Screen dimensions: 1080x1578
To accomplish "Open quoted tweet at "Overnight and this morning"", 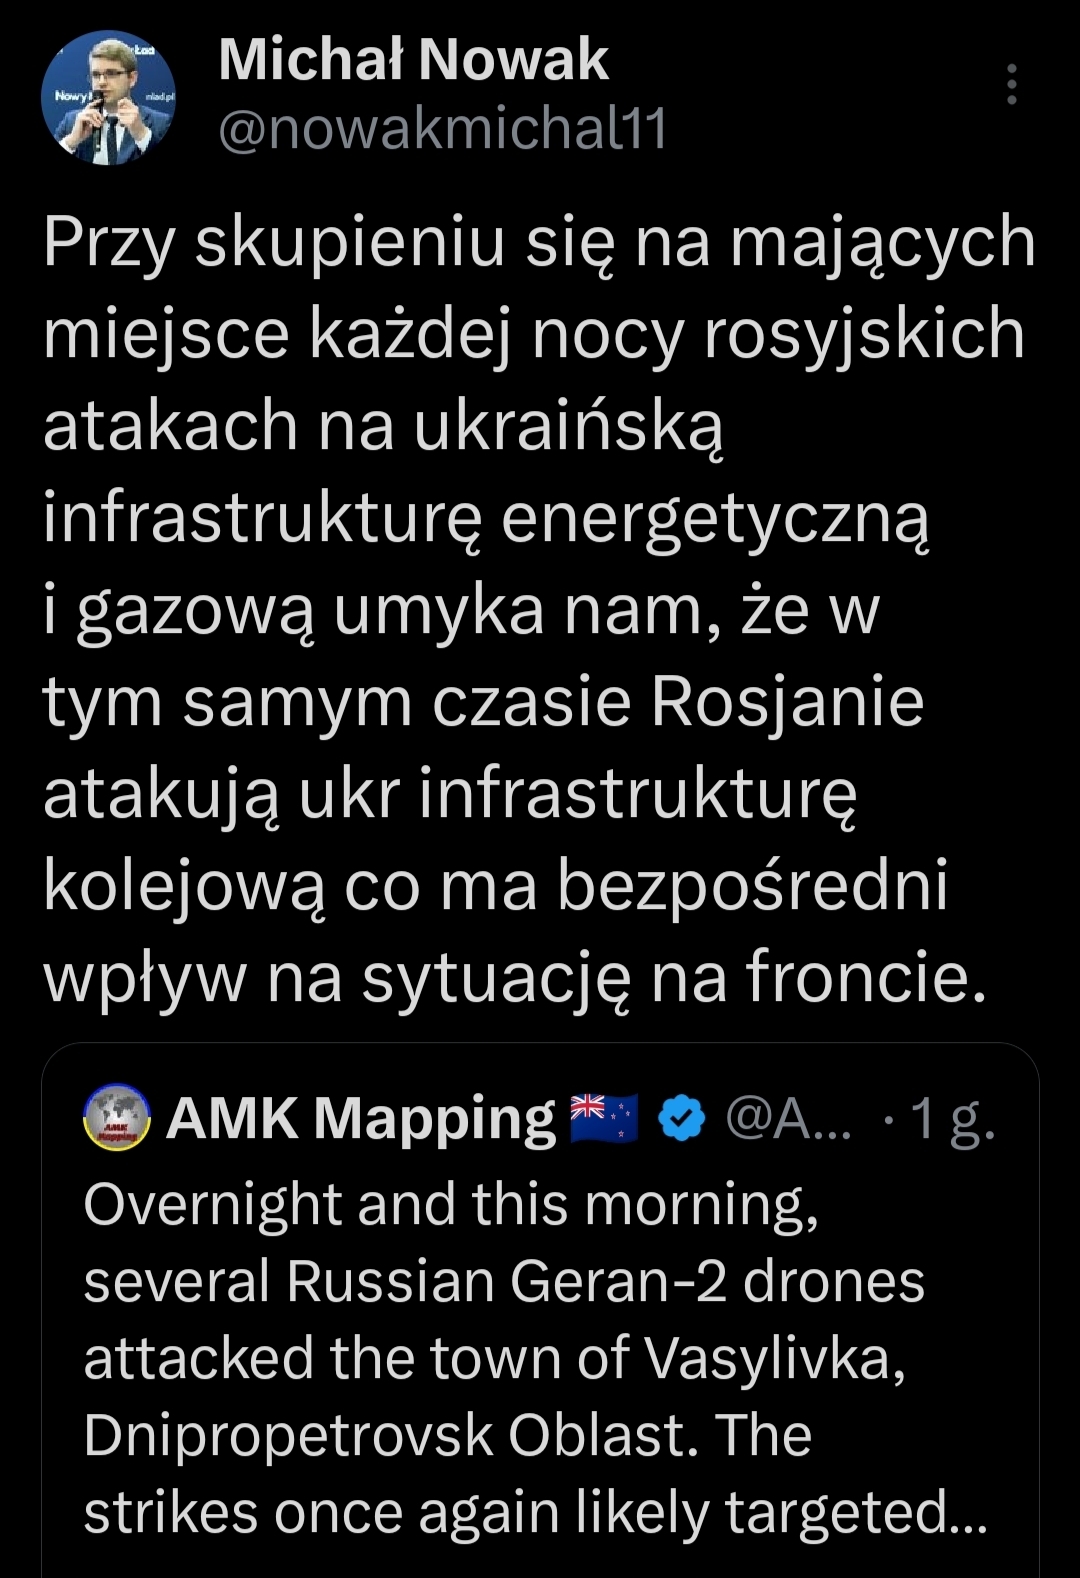I will point(451,1204).
